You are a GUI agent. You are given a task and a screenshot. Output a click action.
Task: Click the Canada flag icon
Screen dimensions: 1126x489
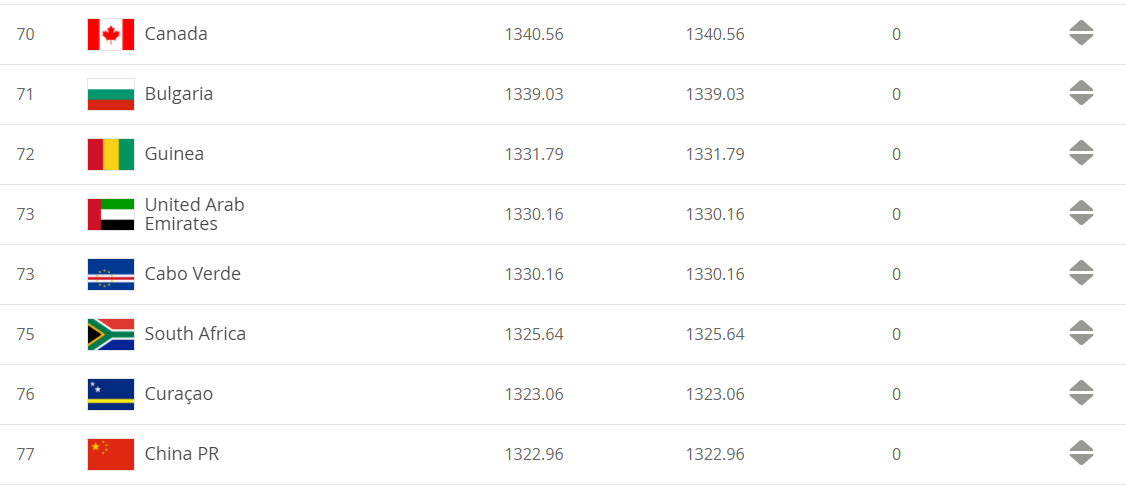click(x=111, y=34)
